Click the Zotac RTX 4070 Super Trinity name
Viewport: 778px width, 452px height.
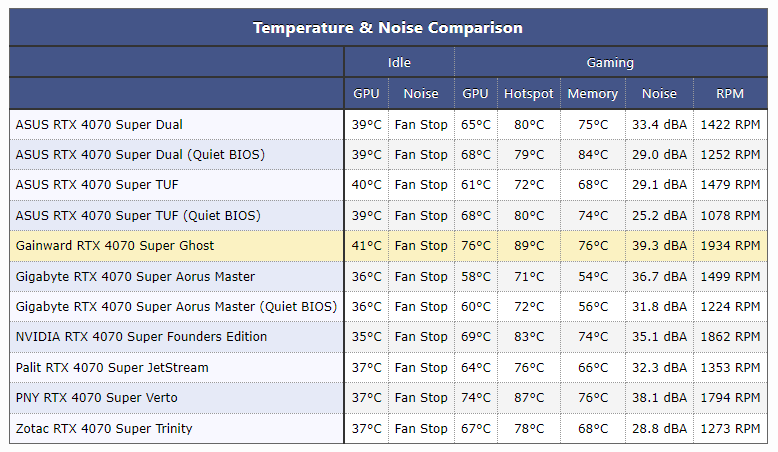104,429
